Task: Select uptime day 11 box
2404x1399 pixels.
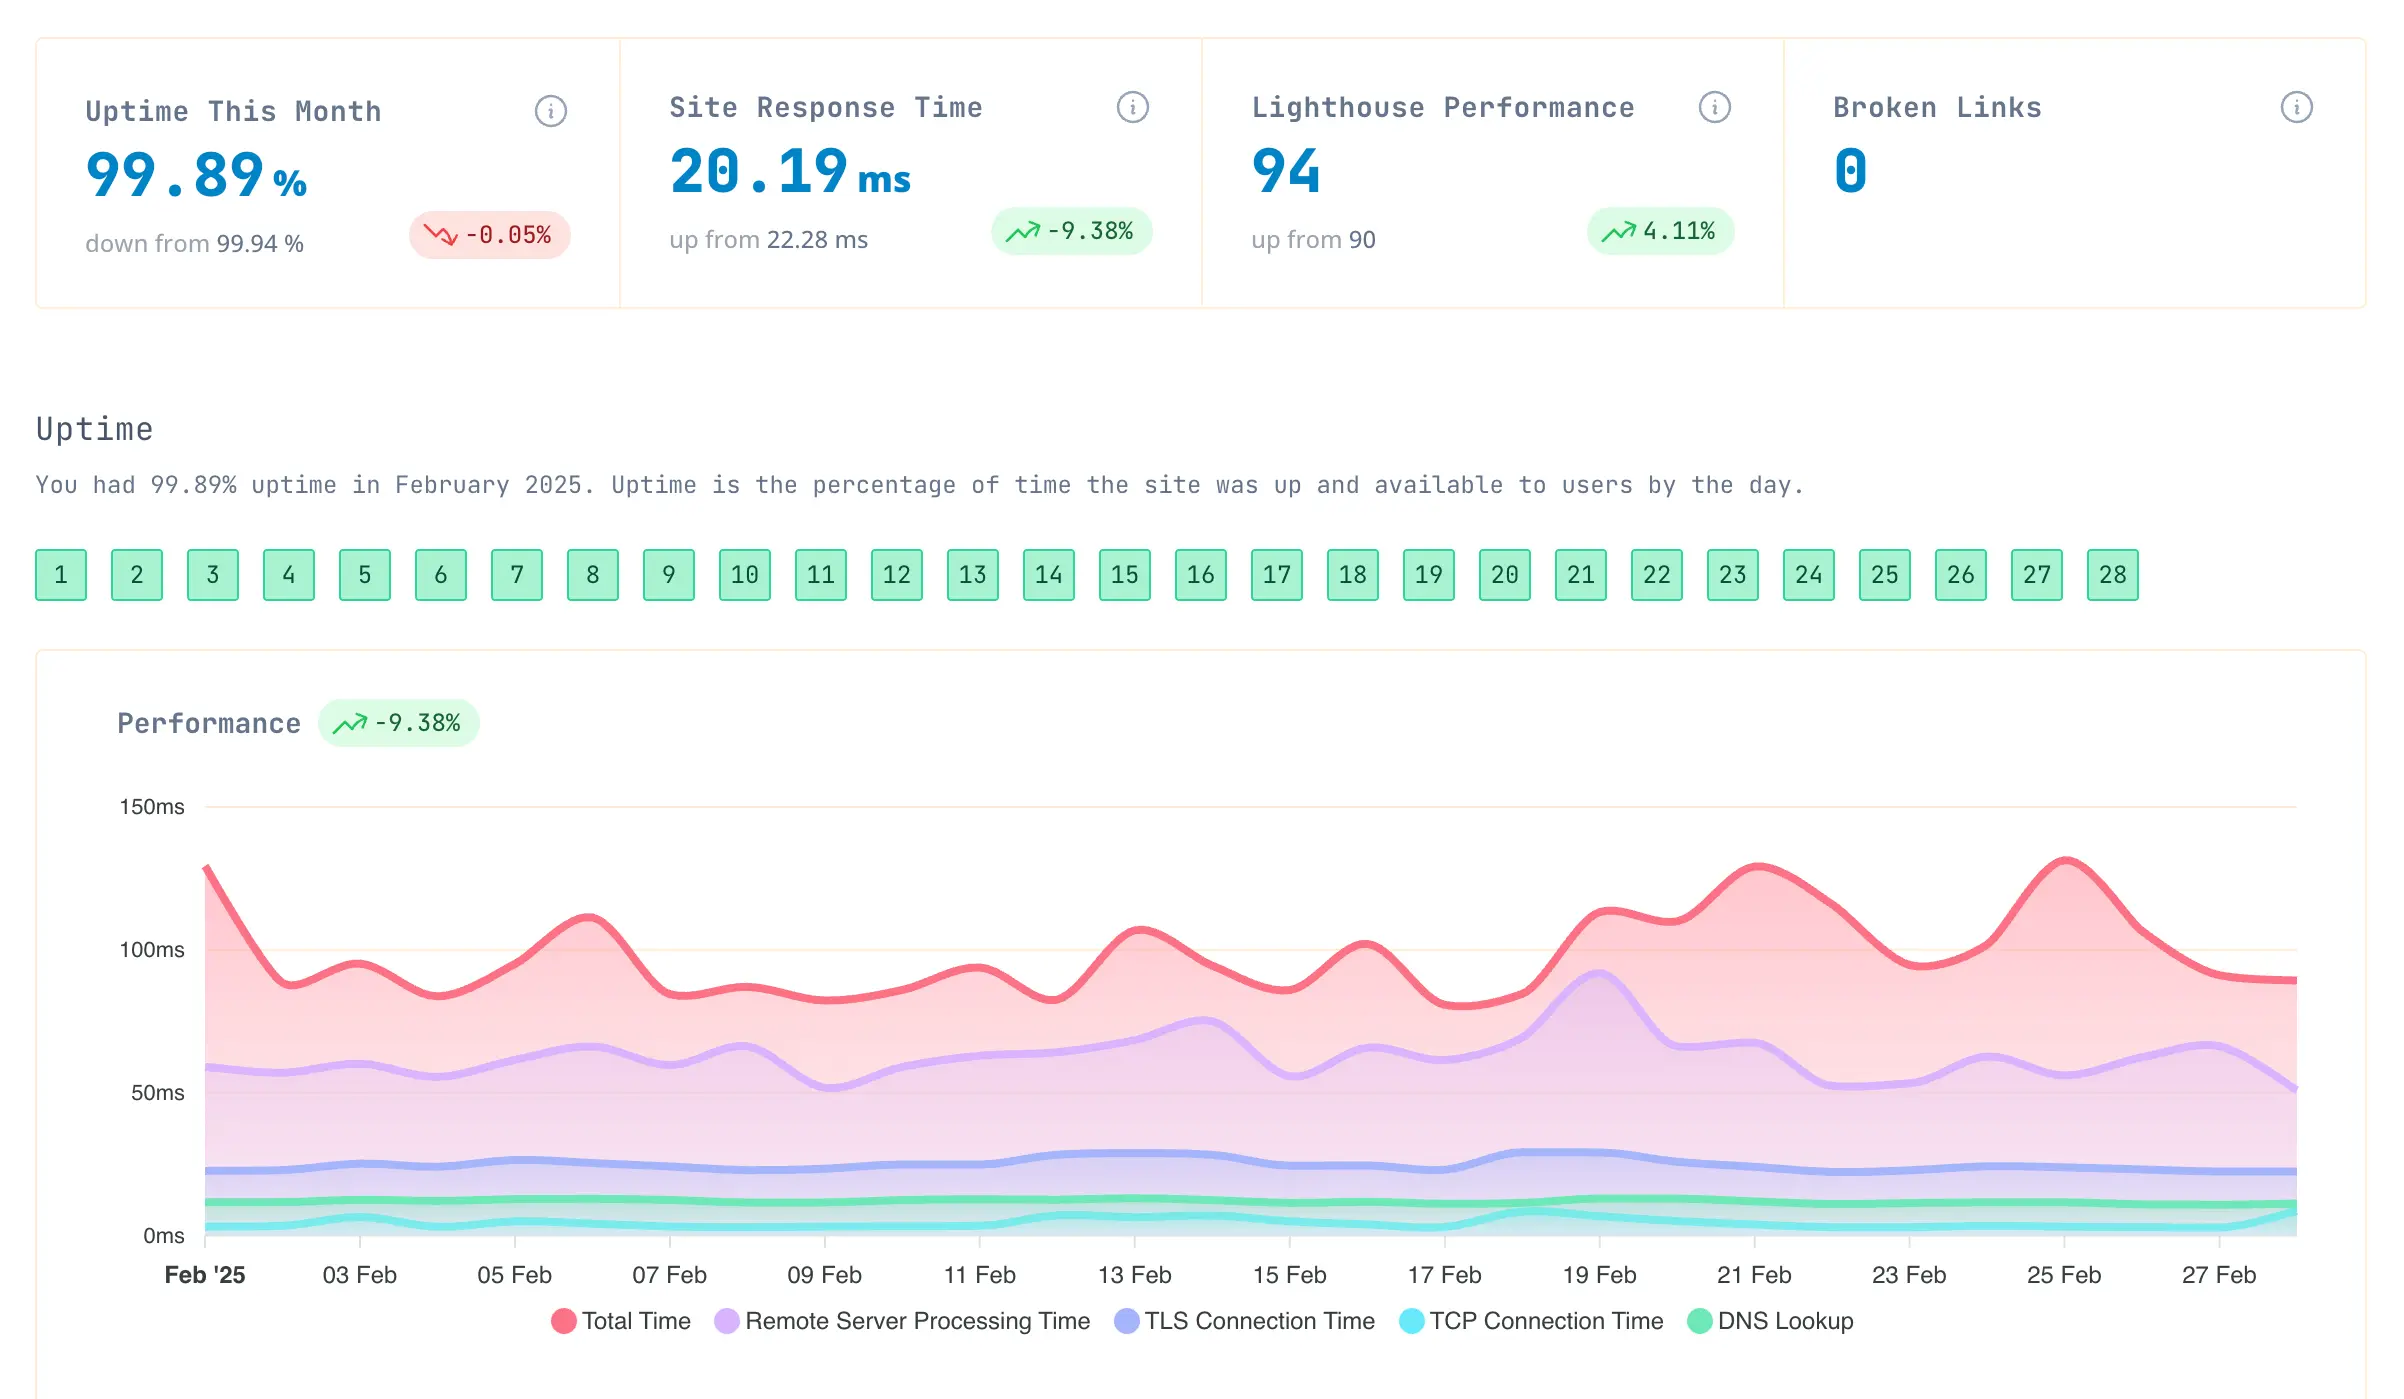Action: click(821, 575)
